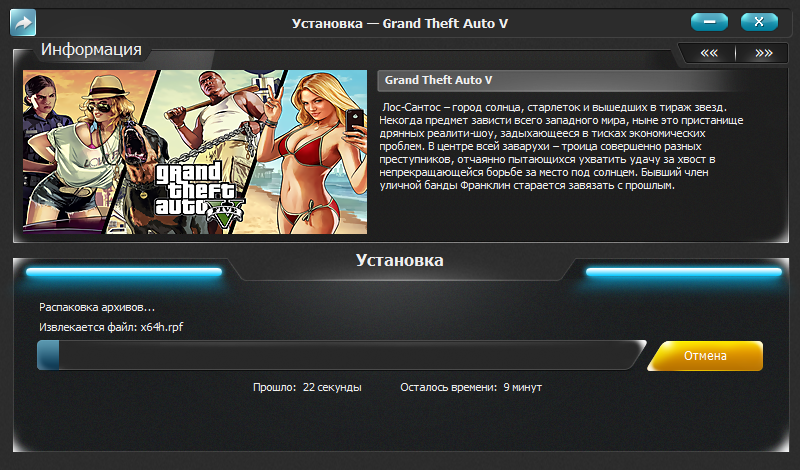Cancel installation with the Отмена button
This screenshot has height=470, width=800.
(705, 356)
